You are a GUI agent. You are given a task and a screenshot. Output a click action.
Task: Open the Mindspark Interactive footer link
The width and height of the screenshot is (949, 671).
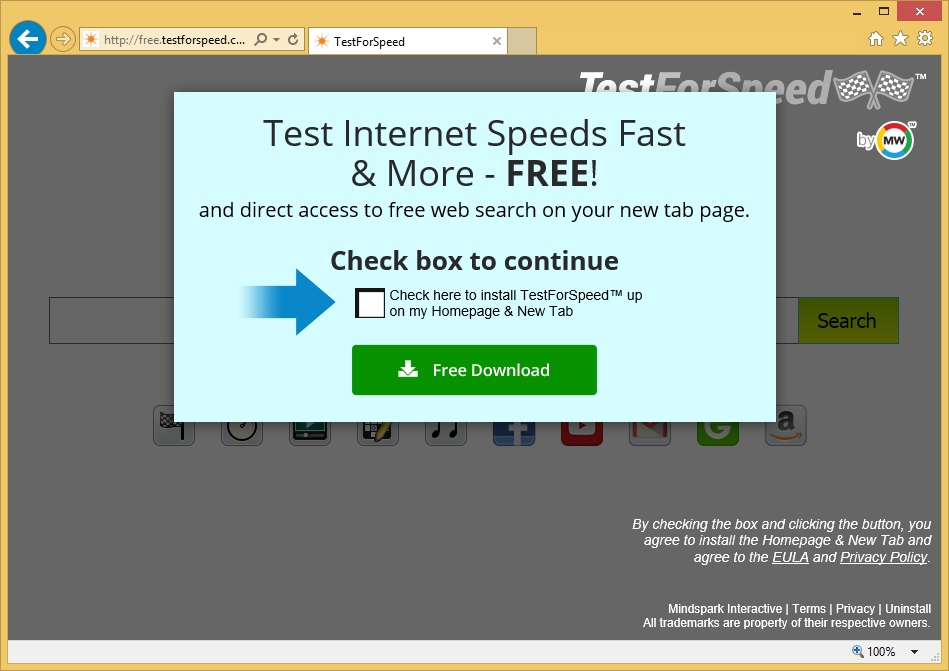725,609
